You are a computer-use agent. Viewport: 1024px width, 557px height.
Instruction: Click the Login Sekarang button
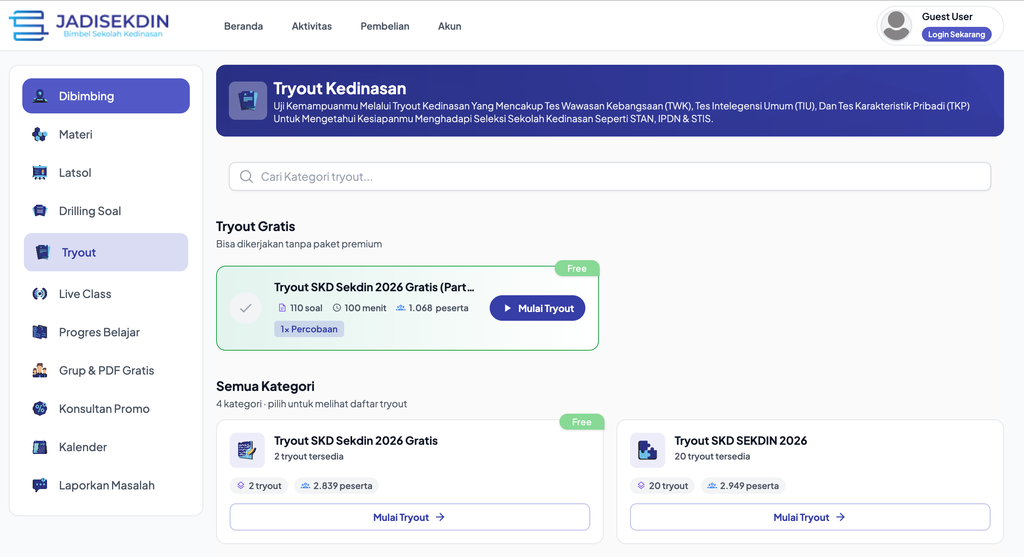pos(956,35)
